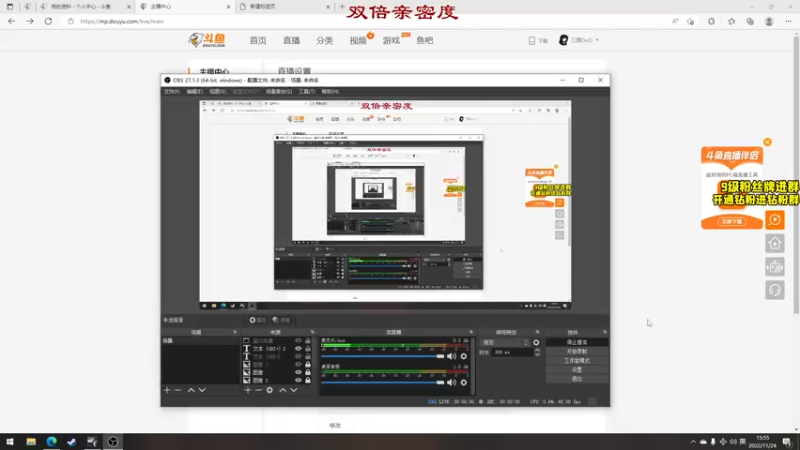This screenshot has width=800, height=450.
Task: Pop out the Scene Transitions dock panel
Action: [537, 332]
